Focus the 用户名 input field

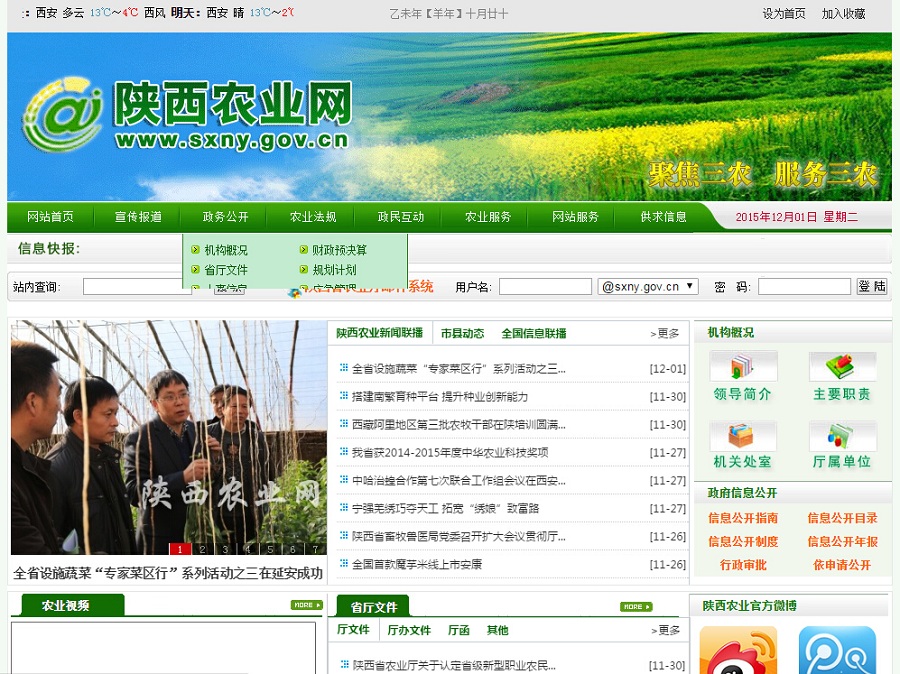coord(545,286)
